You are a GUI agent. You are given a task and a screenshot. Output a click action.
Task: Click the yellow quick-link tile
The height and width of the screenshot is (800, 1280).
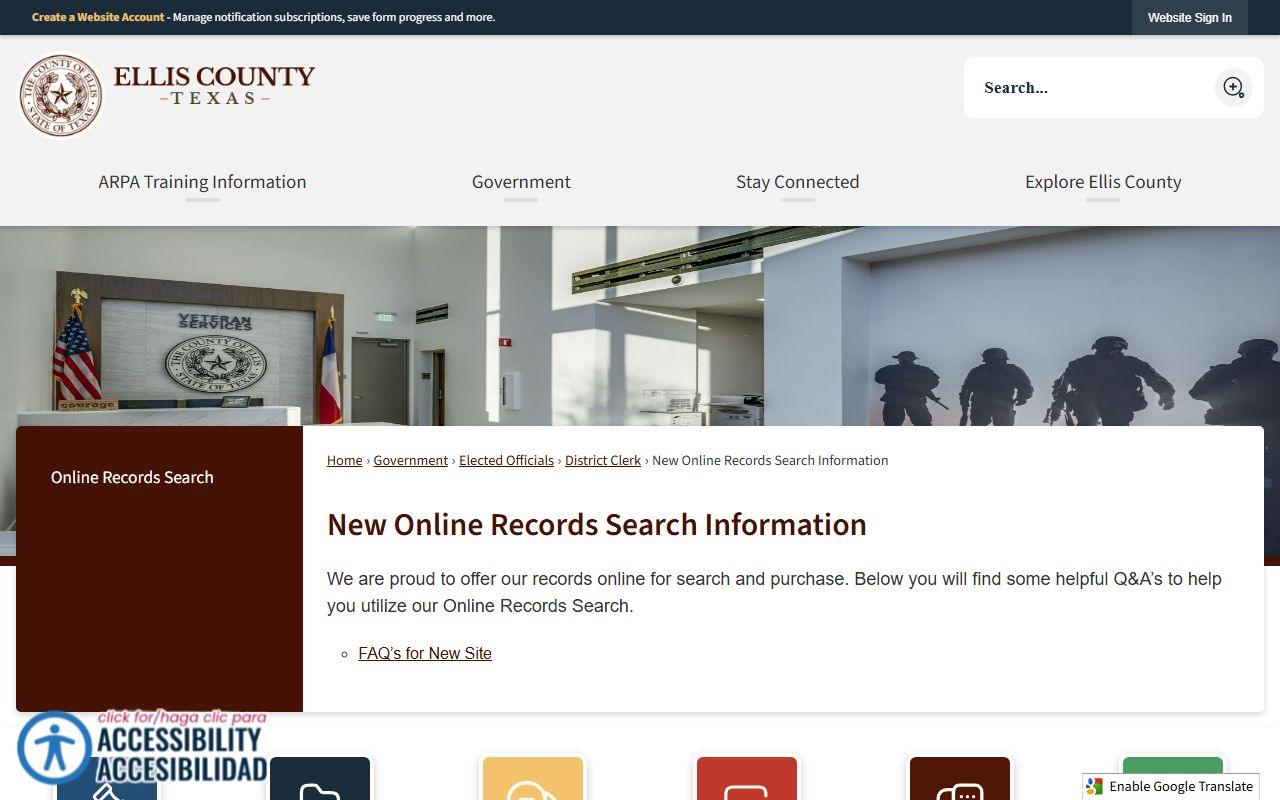coord(532,778)
